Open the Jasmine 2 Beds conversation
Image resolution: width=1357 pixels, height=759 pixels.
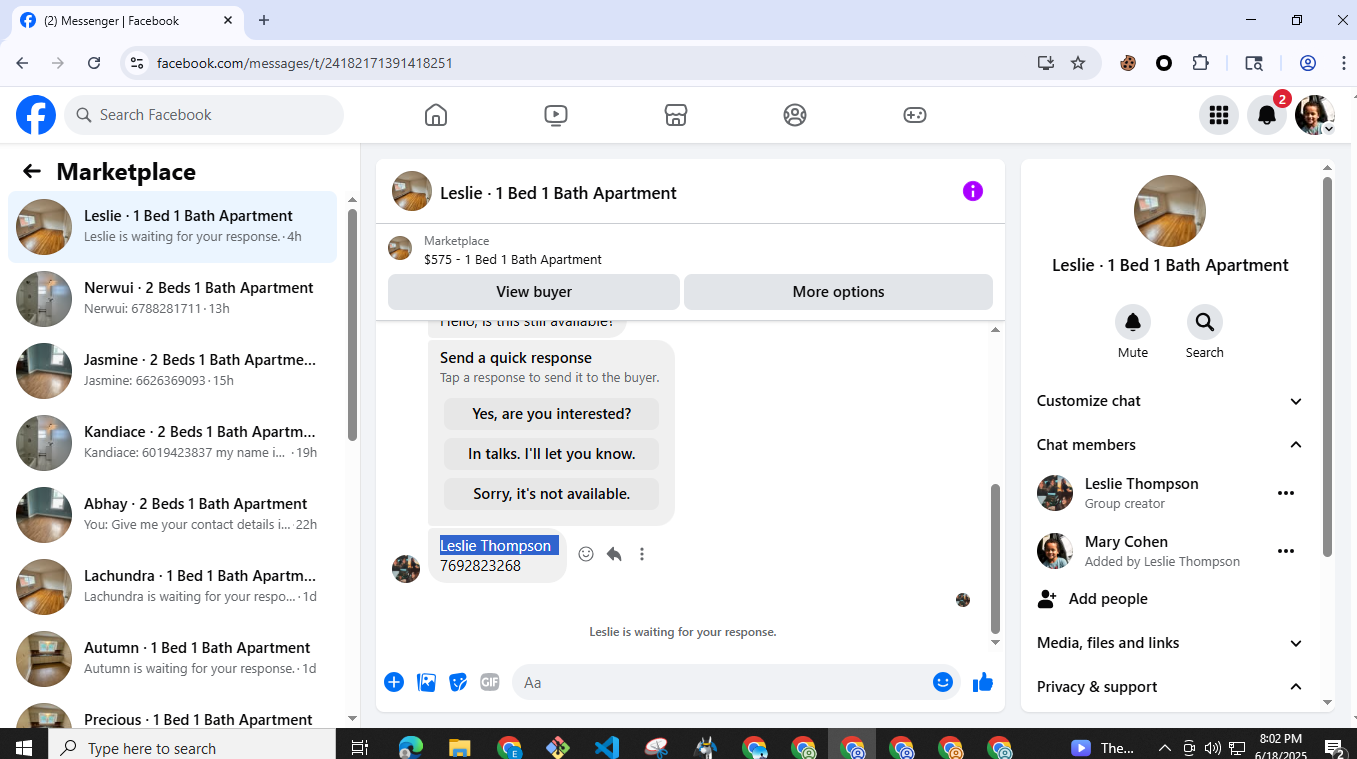tap(172, 371)
